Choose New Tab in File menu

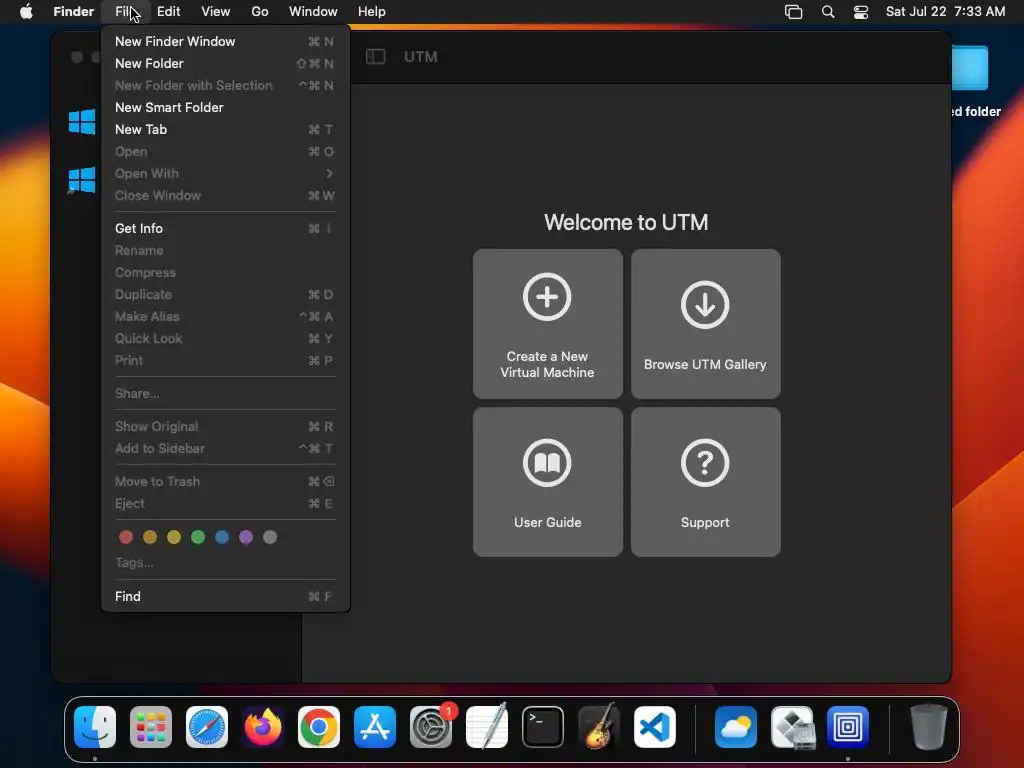[225, 129]
